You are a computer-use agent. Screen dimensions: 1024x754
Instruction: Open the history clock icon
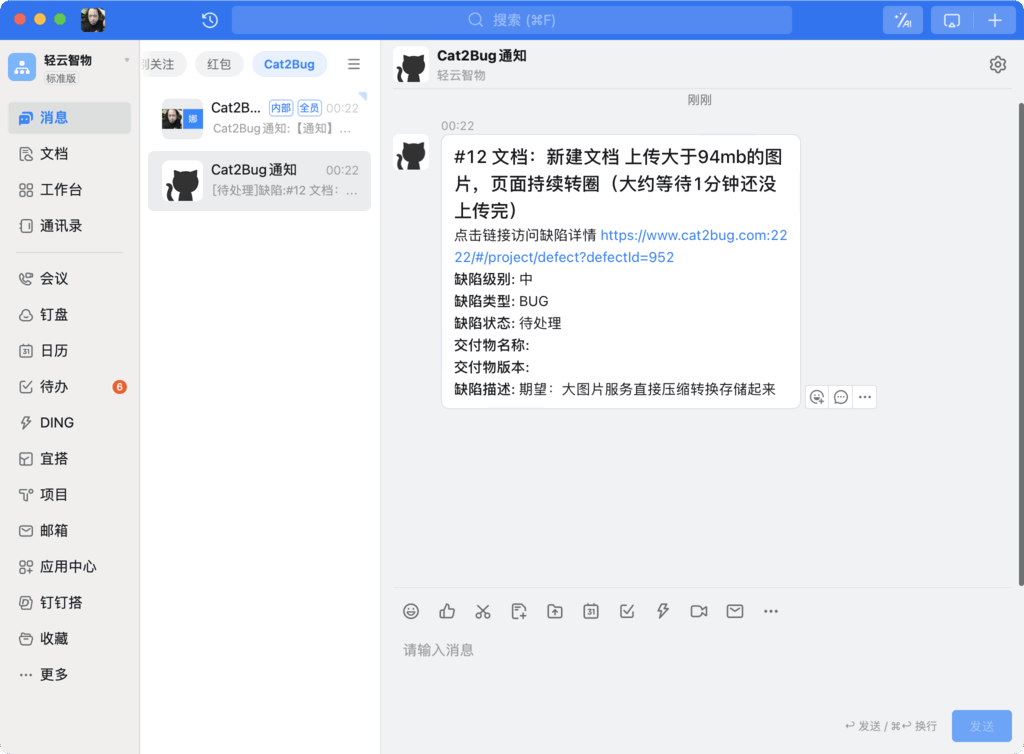pyautogui.click(x=210, y=20)
